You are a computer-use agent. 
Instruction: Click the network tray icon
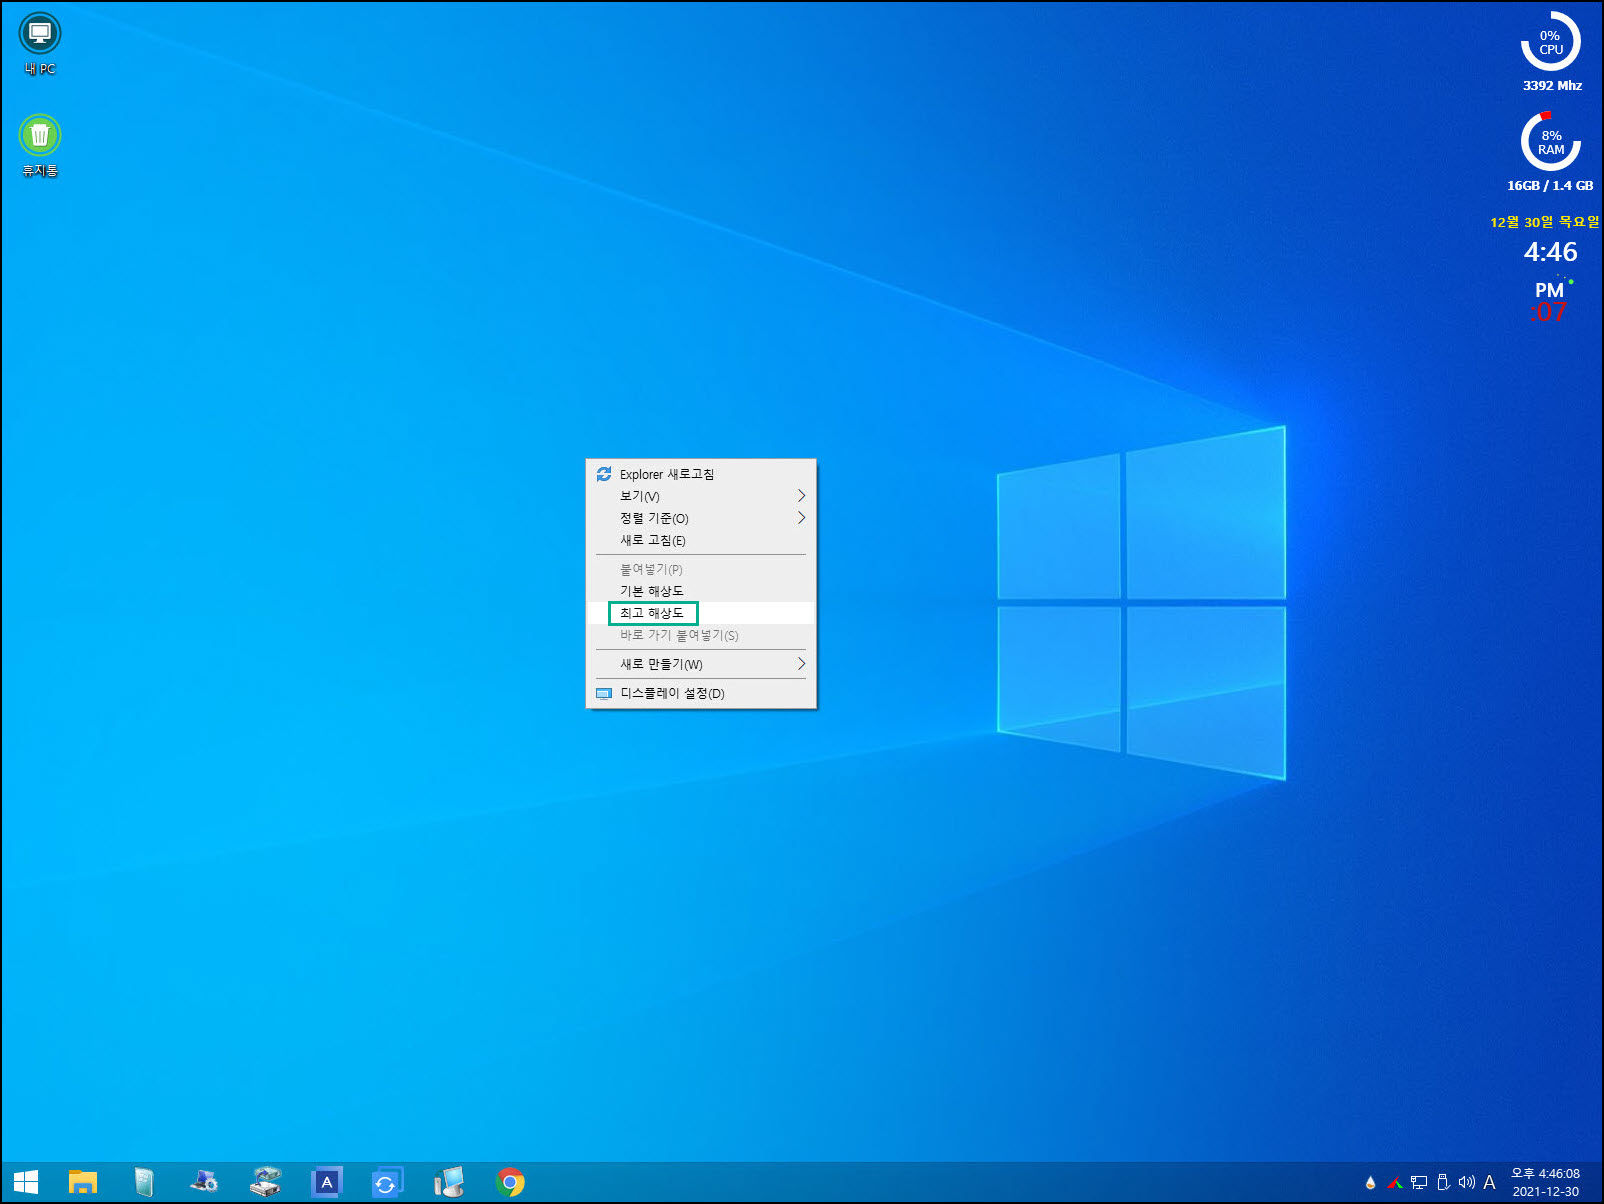(x=1419, y=1182)
